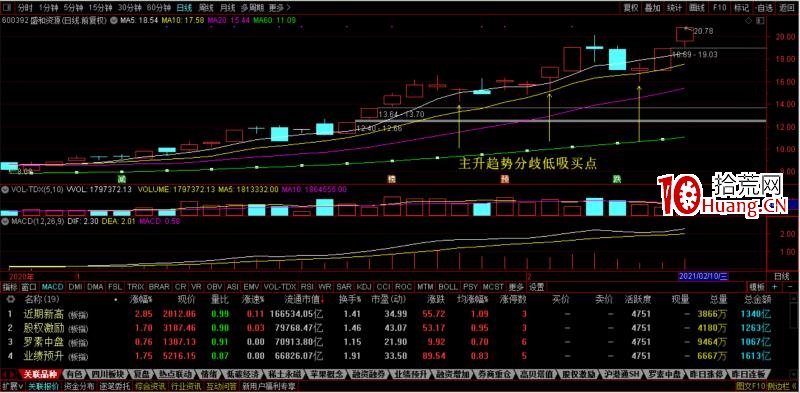Click the window icon left of 分时
Screen dimensions: 800x393
[x=7, y=8]
